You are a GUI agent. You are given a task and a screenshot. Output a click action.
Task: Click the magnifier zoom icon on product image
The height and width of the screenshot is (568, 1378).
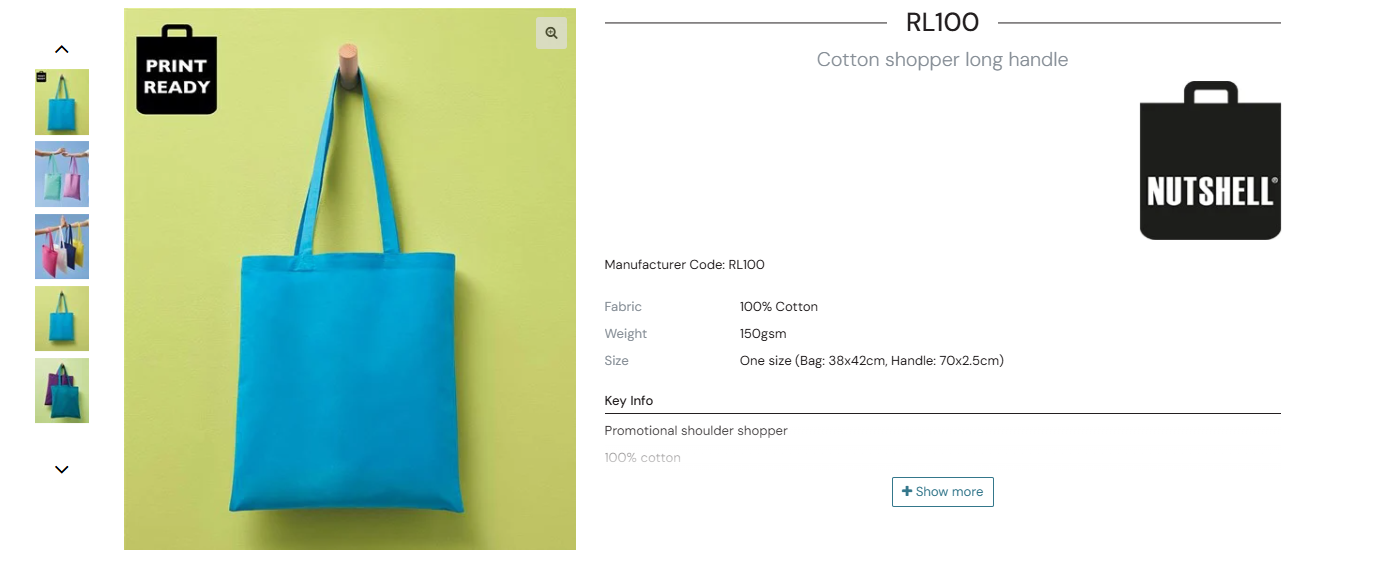coord(551,33)
